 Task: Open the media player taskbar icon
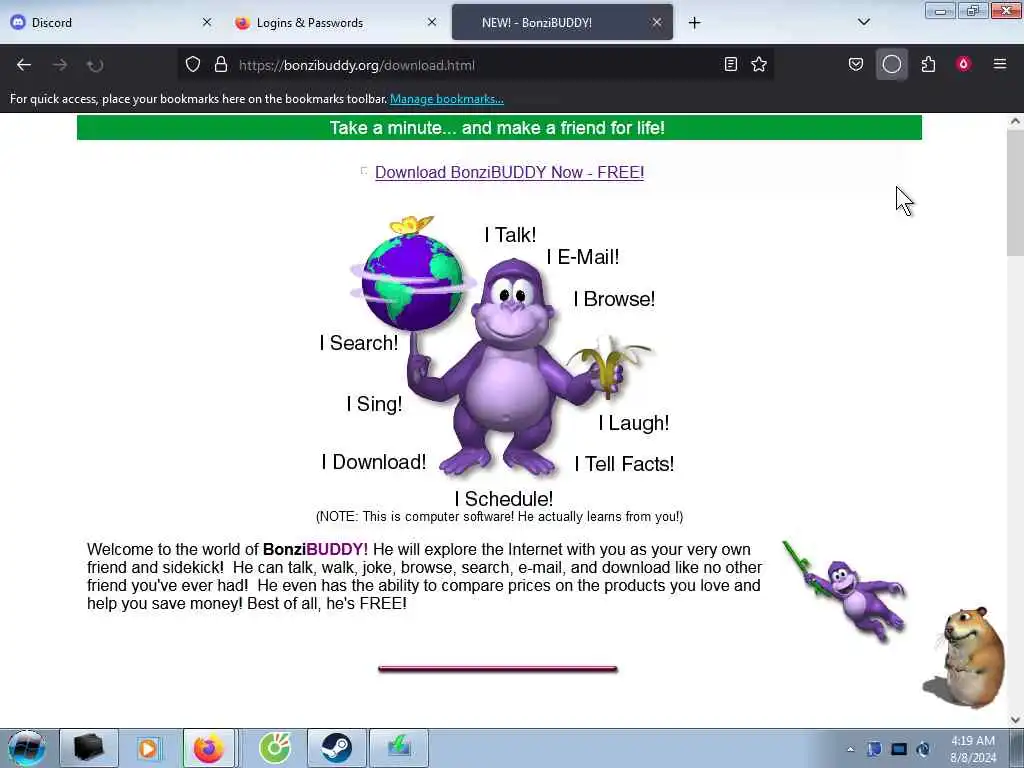[x=148, y=748]
